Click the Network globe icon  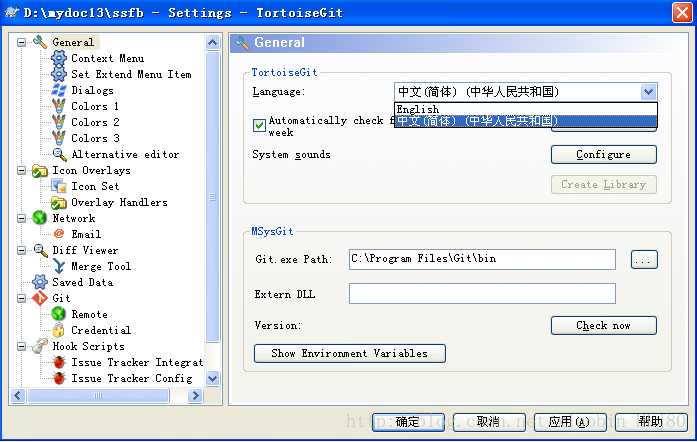pyautogui.click(x=40, y=218)
